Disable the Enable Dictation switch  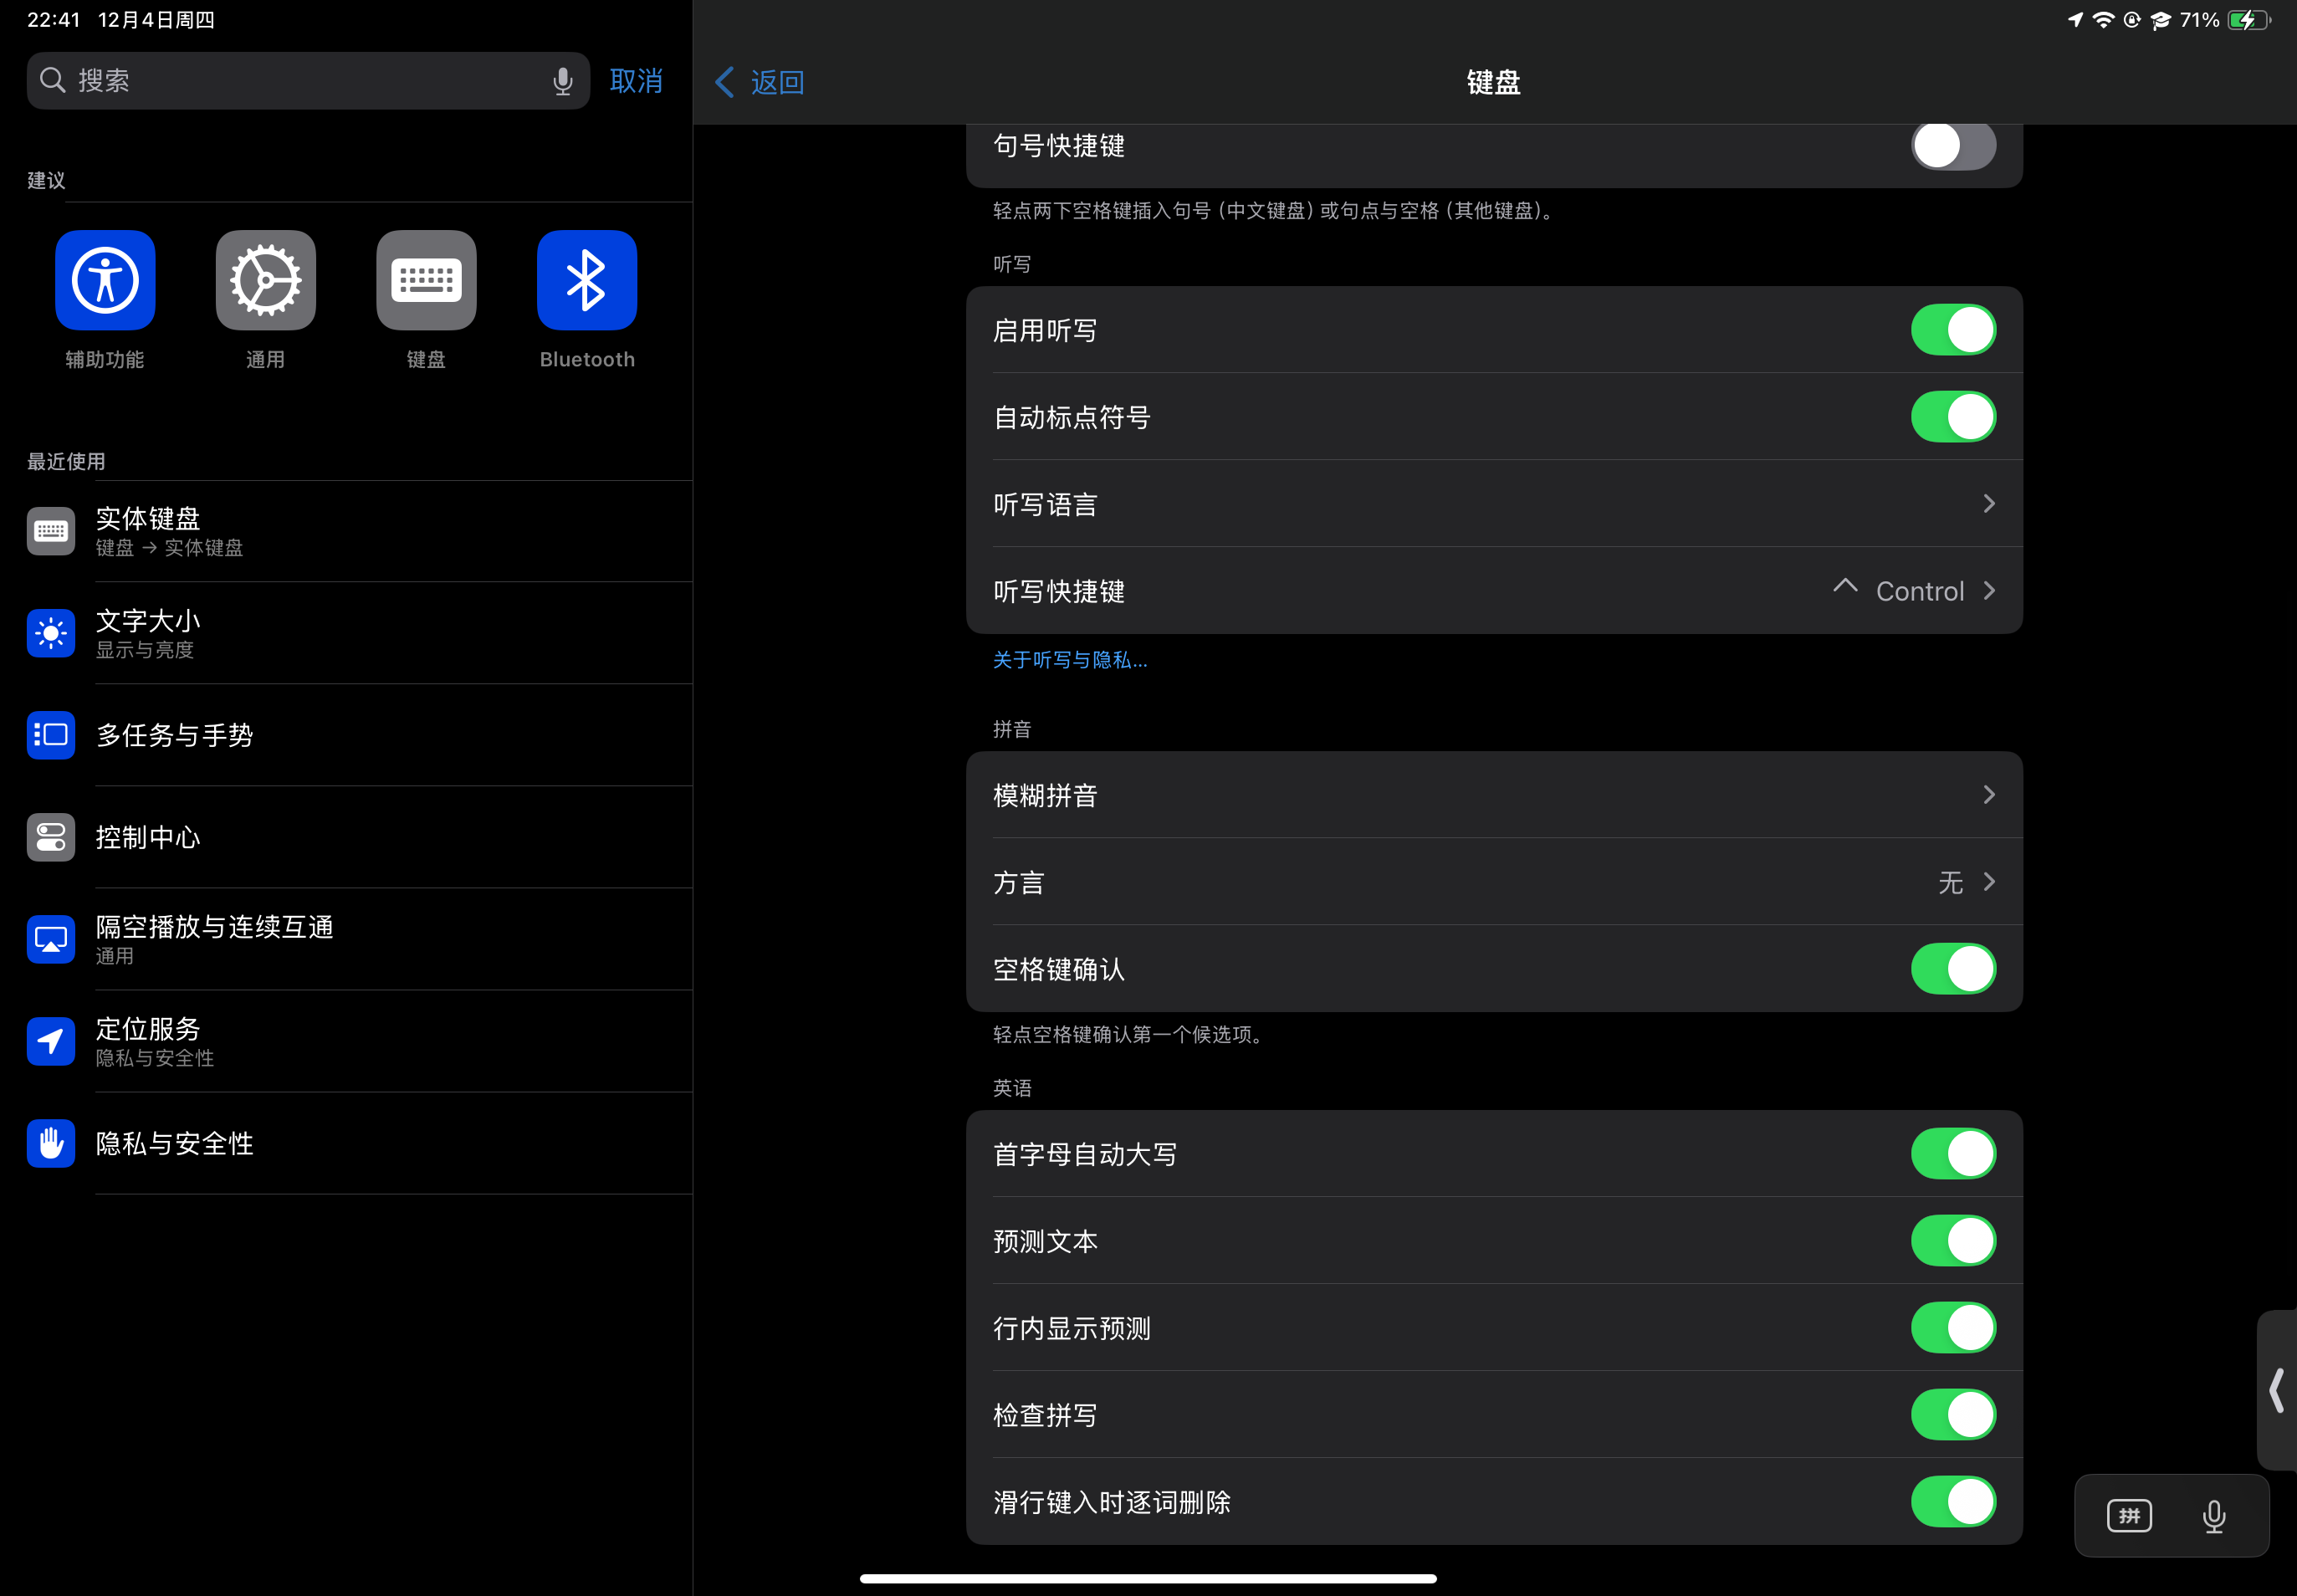[x=1952, y=330]
